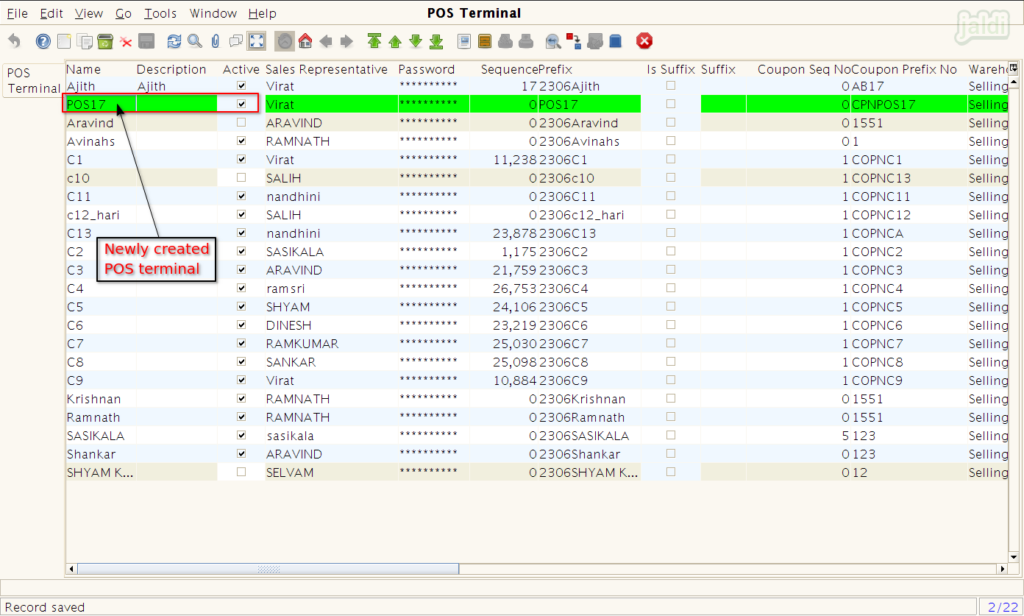
Task: Jump to the first record icon
Action: coord(374,41)
